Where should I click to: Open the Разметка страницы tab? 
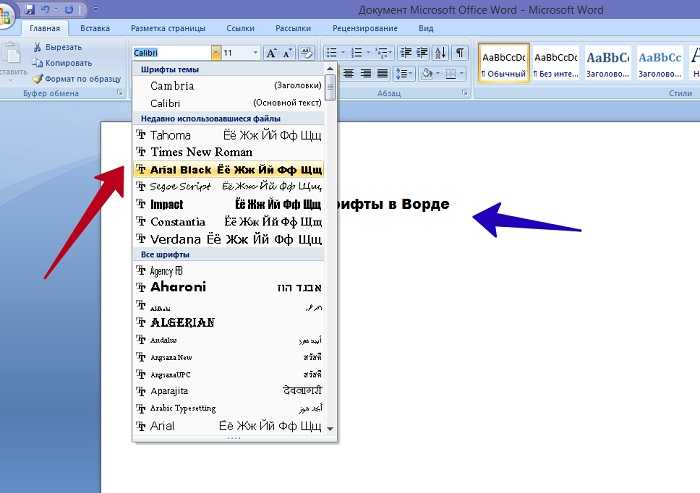(x=168, y=28)
